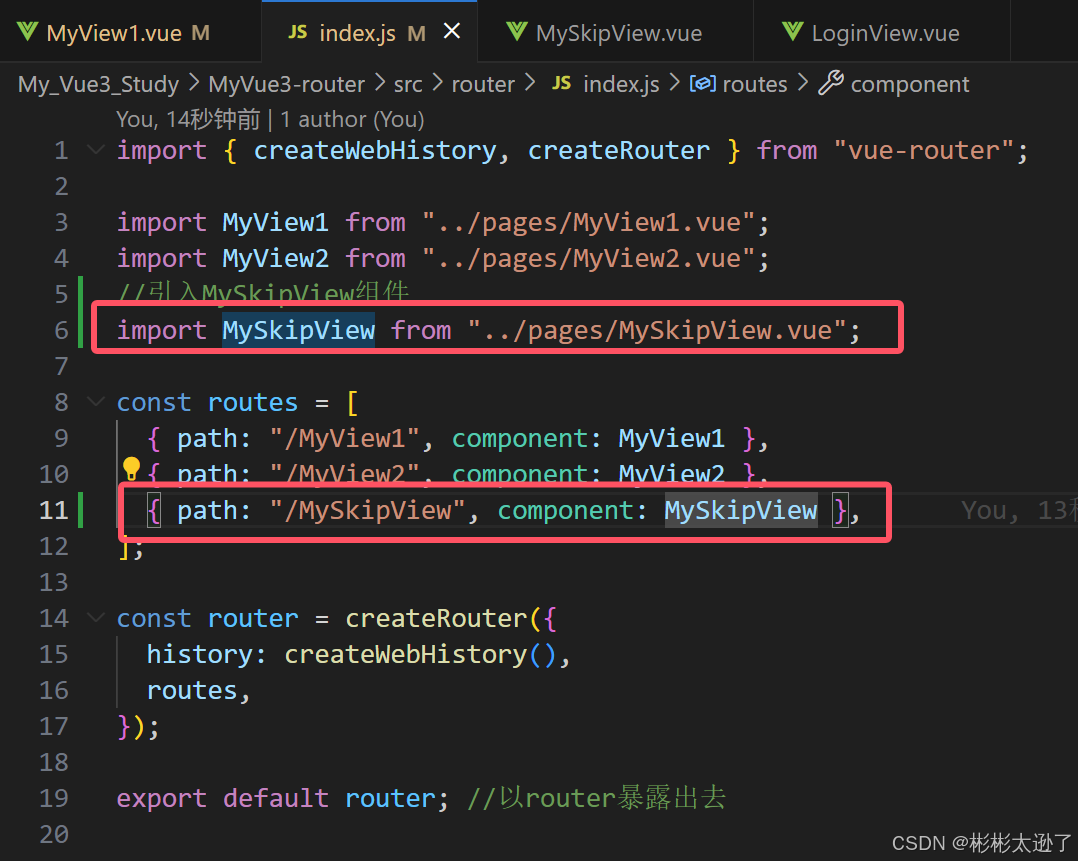Click line number 6 in gutter

(x=62, y=330)
